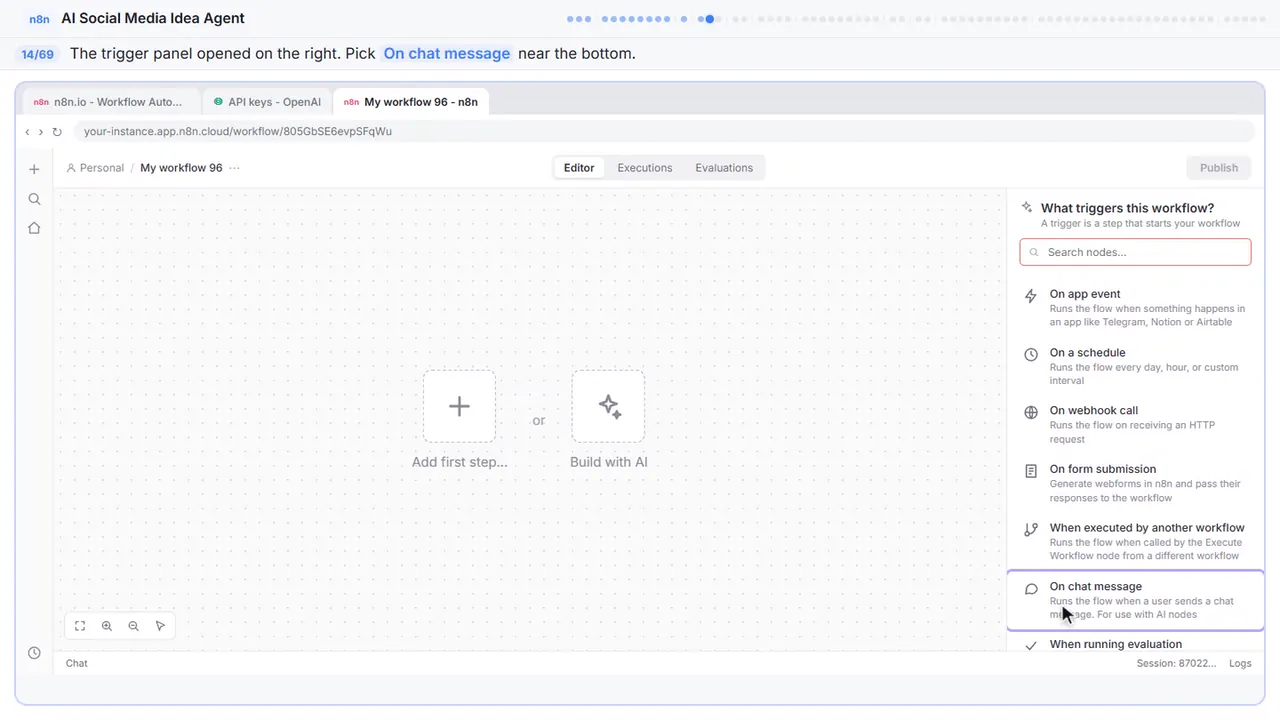Click the globe icon for On webhook call
Image resolution: width=1280 pixels, height=720 pixels.
[1031, 412]
